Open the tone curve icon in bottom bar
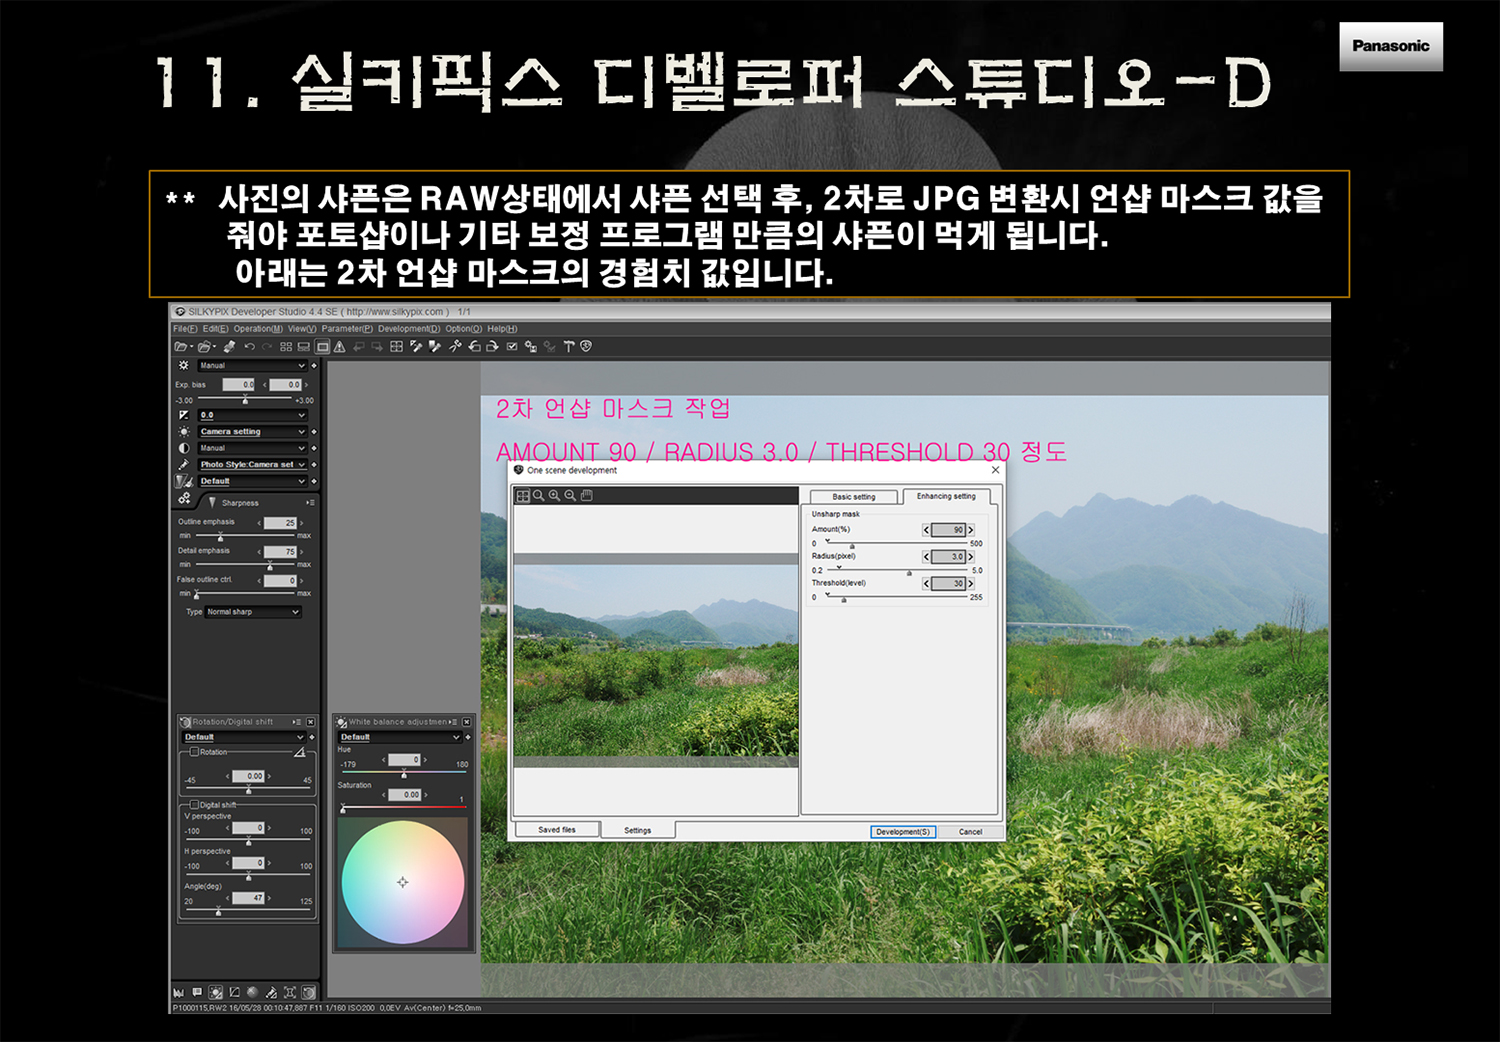Screen dimensions: 1500x1042 click(234, 993)
